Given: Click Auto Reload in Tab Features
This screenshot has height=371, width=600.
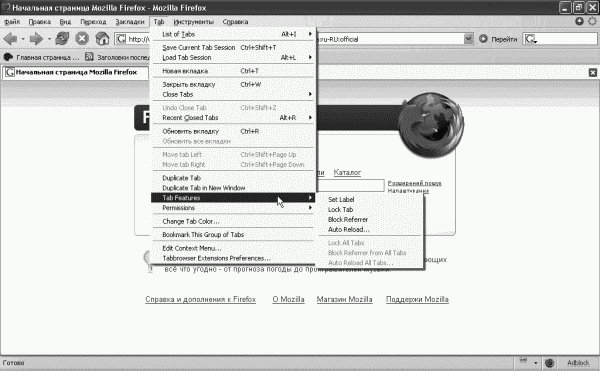Looking at the screenshot, I should tap(349, 229).
